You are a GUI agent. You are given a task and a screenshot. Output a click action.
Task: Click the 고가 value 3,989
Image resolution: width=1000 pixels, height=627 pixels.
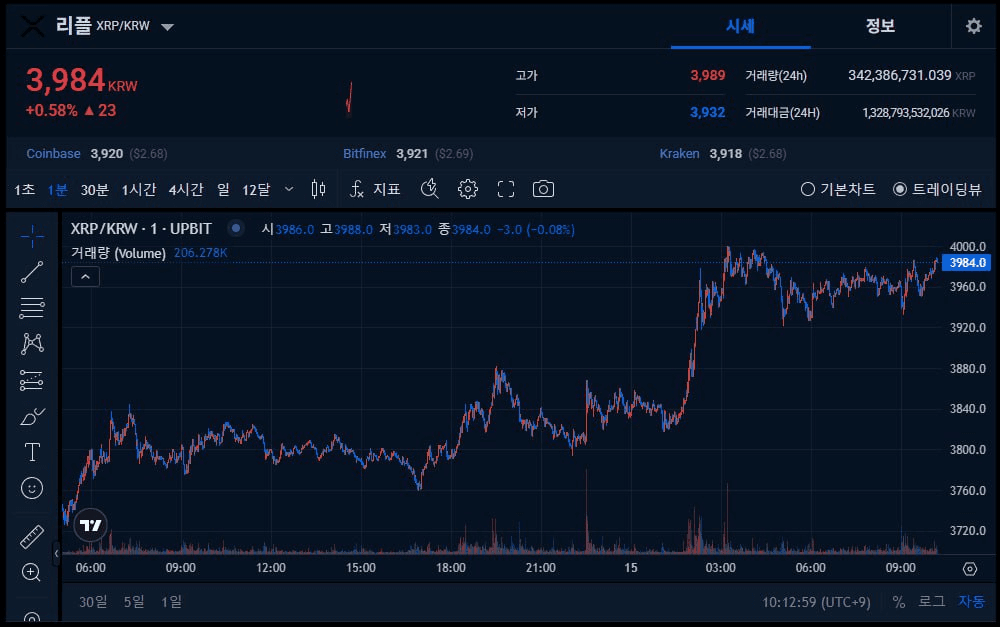coord(707,75)
